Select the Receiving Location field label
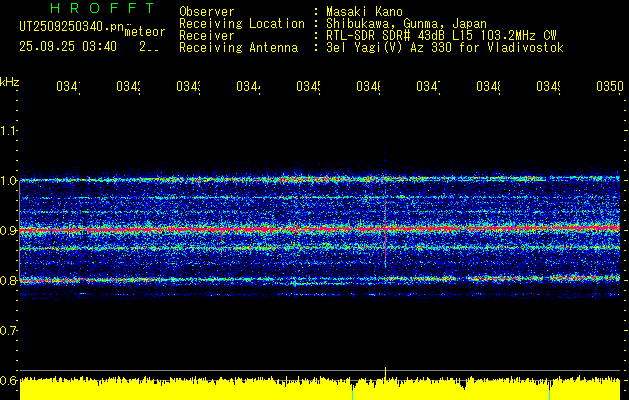 (242, 23)
